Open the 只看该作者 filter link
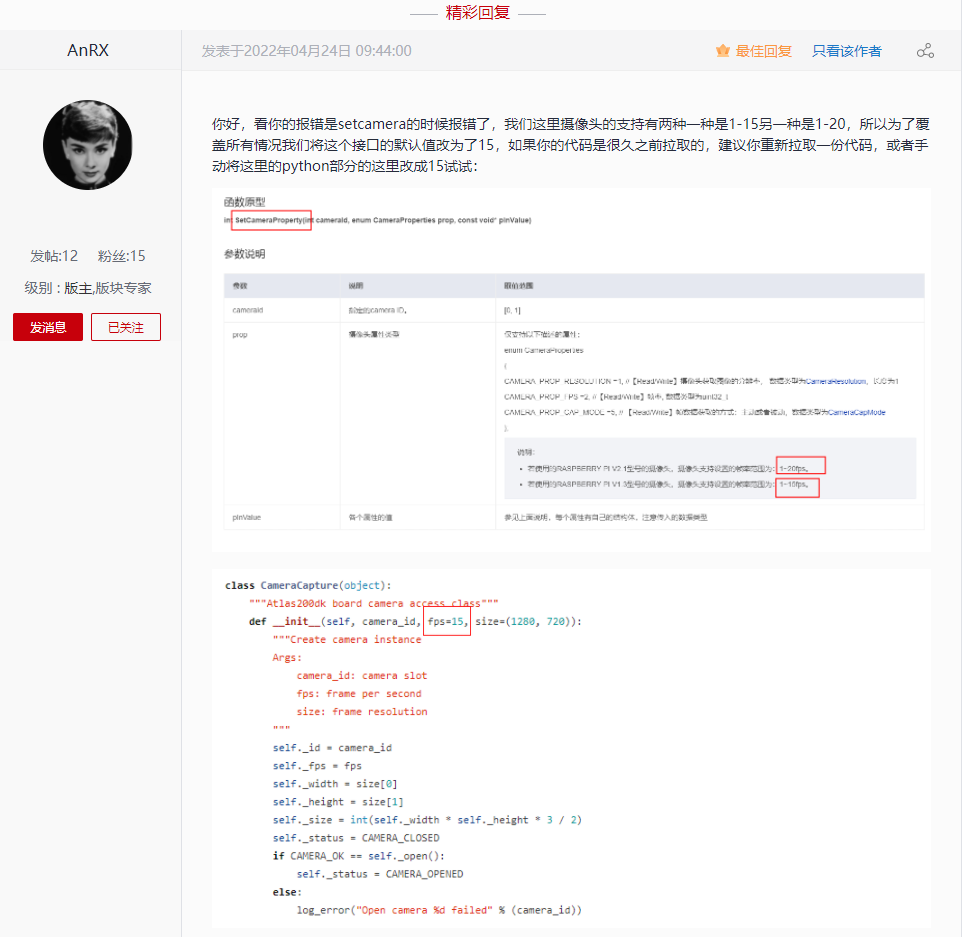This screenshot has width=966, height=937. pos(846,51)
